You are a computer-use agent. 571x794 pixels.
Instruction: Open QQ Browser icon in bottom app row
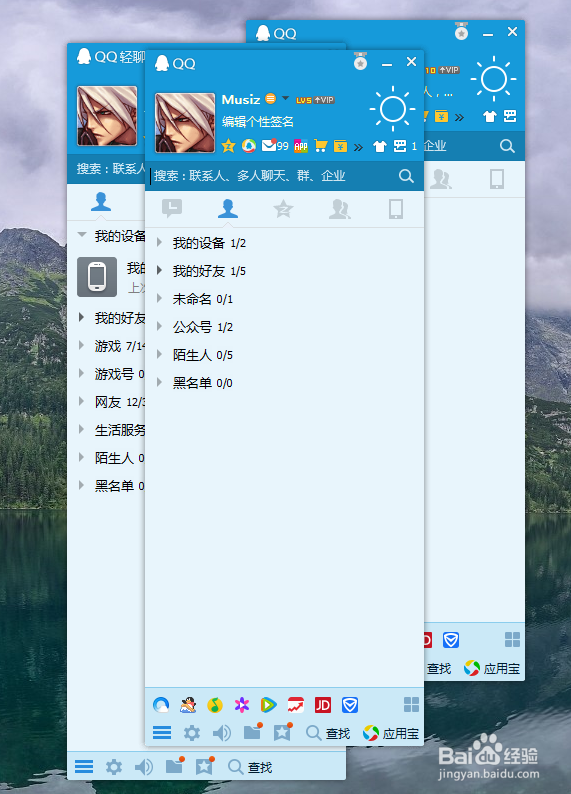161,704
